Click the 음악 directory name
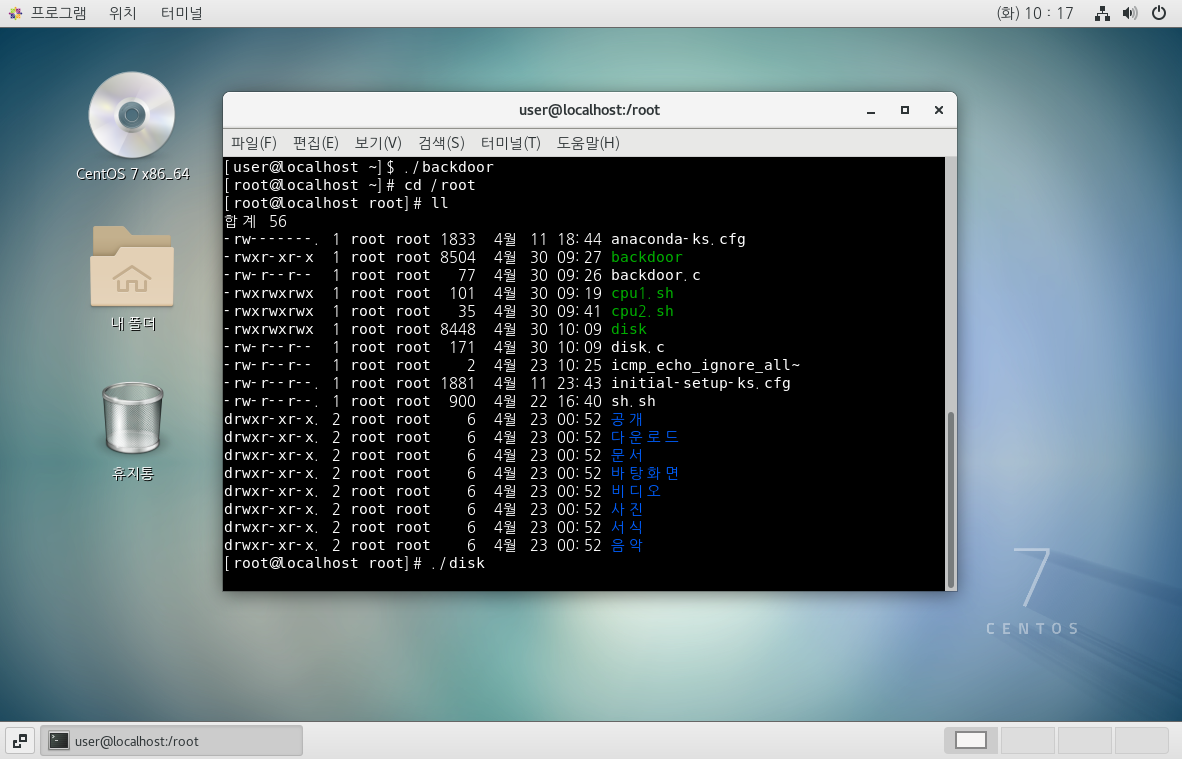 coord(626,546)
